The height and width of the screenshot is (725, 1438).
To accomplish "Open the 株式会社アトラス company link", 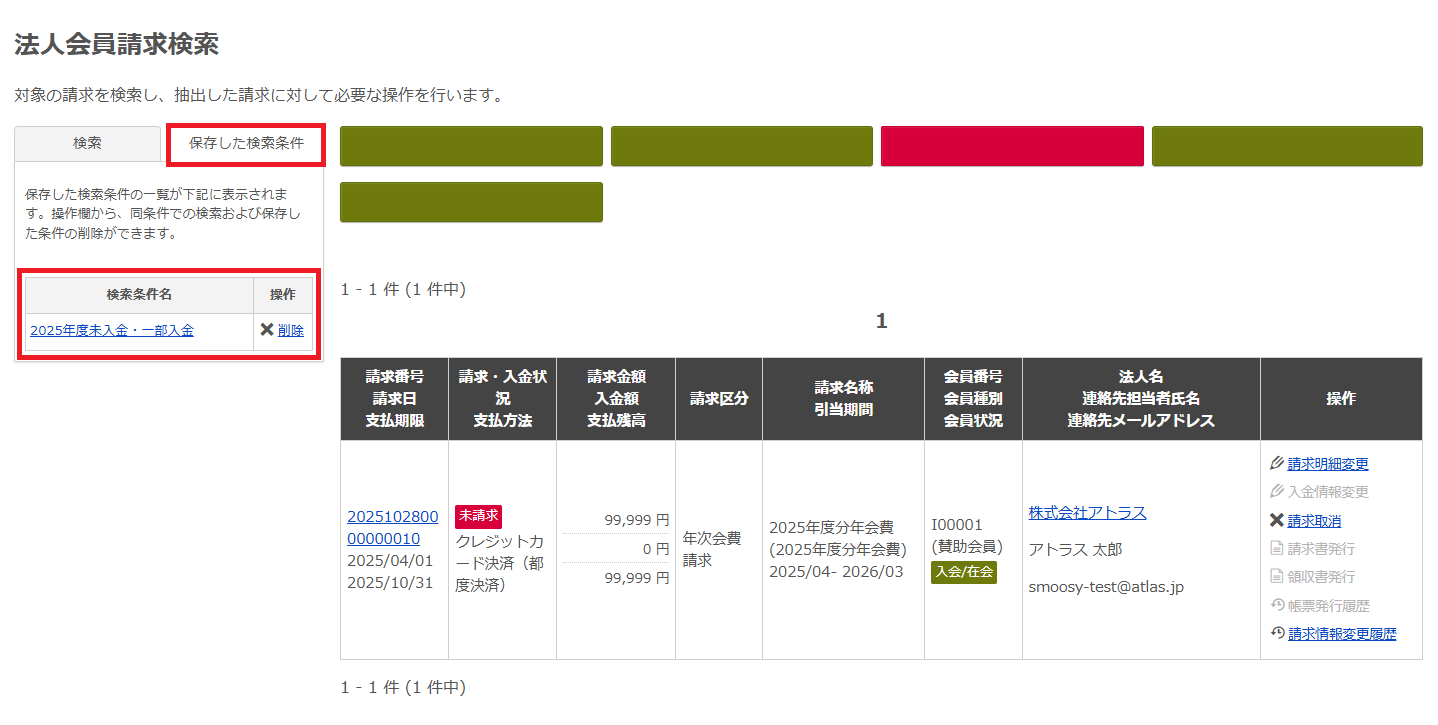I will 1087,513.
